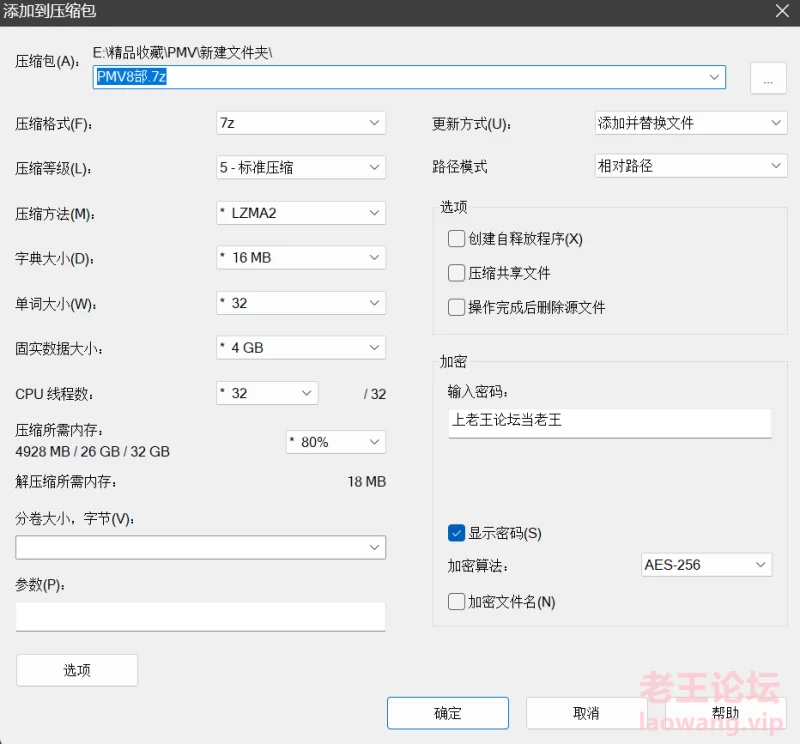Open the 路径模式 相对路径 dropdown
This screenshot has height=744, width=800.
(691, 166)
